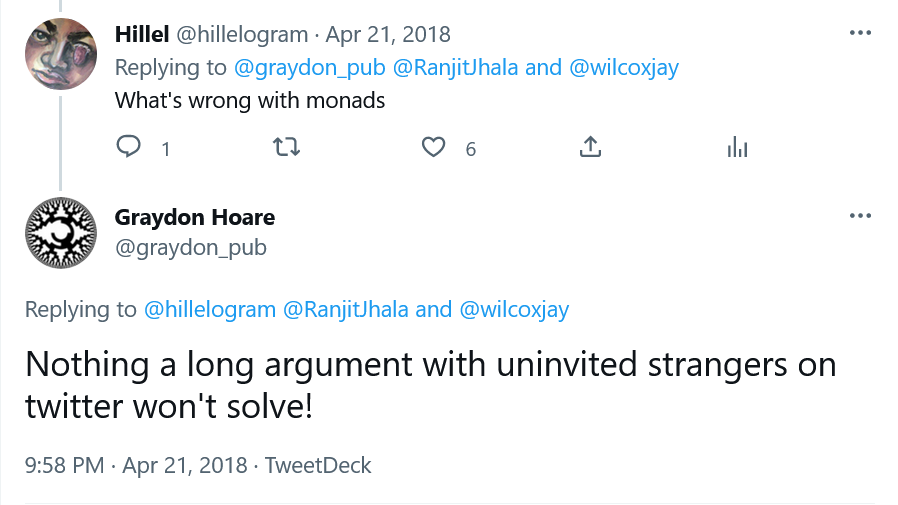Visit the @hillelogram handle in tweet header
Image resolution: width=898 pixels, height=505 pixels.
(x=242, y=35)
